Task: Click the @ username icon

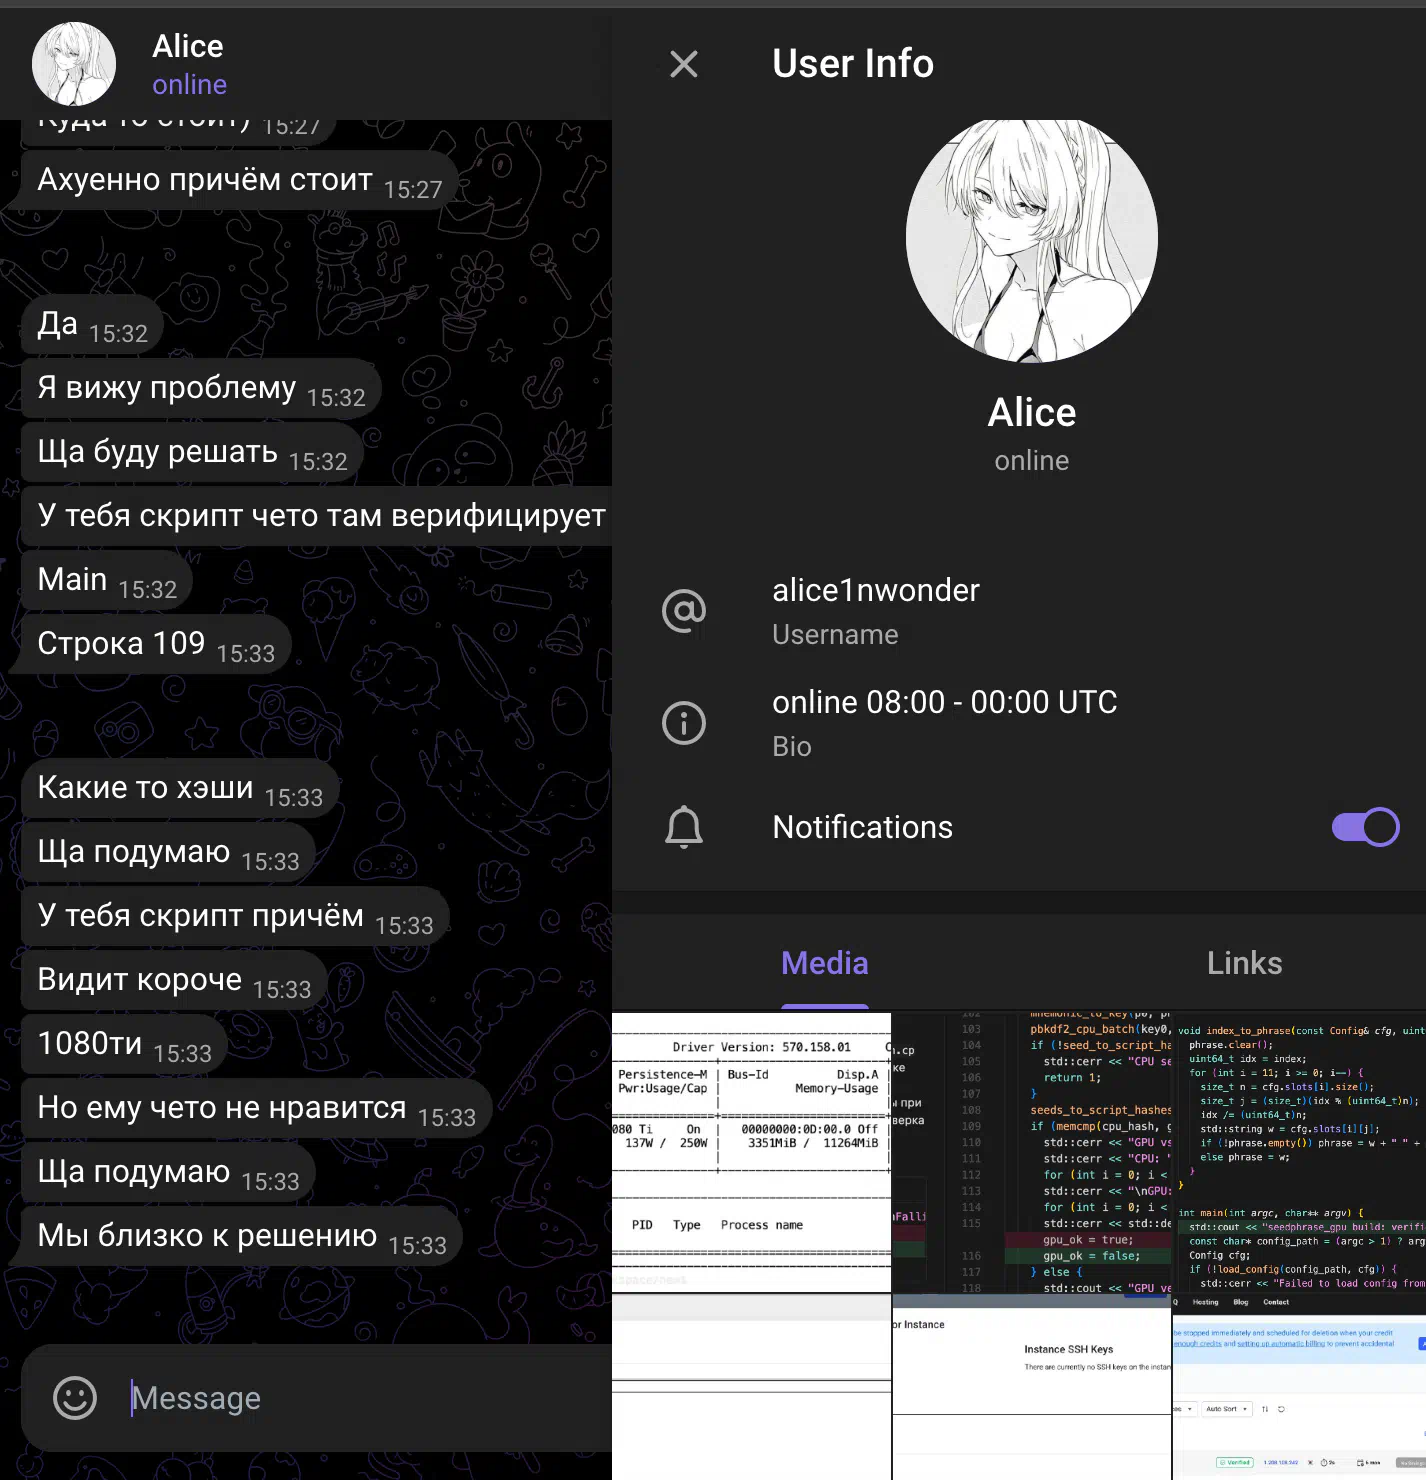Action: click(x=684, y=611)
